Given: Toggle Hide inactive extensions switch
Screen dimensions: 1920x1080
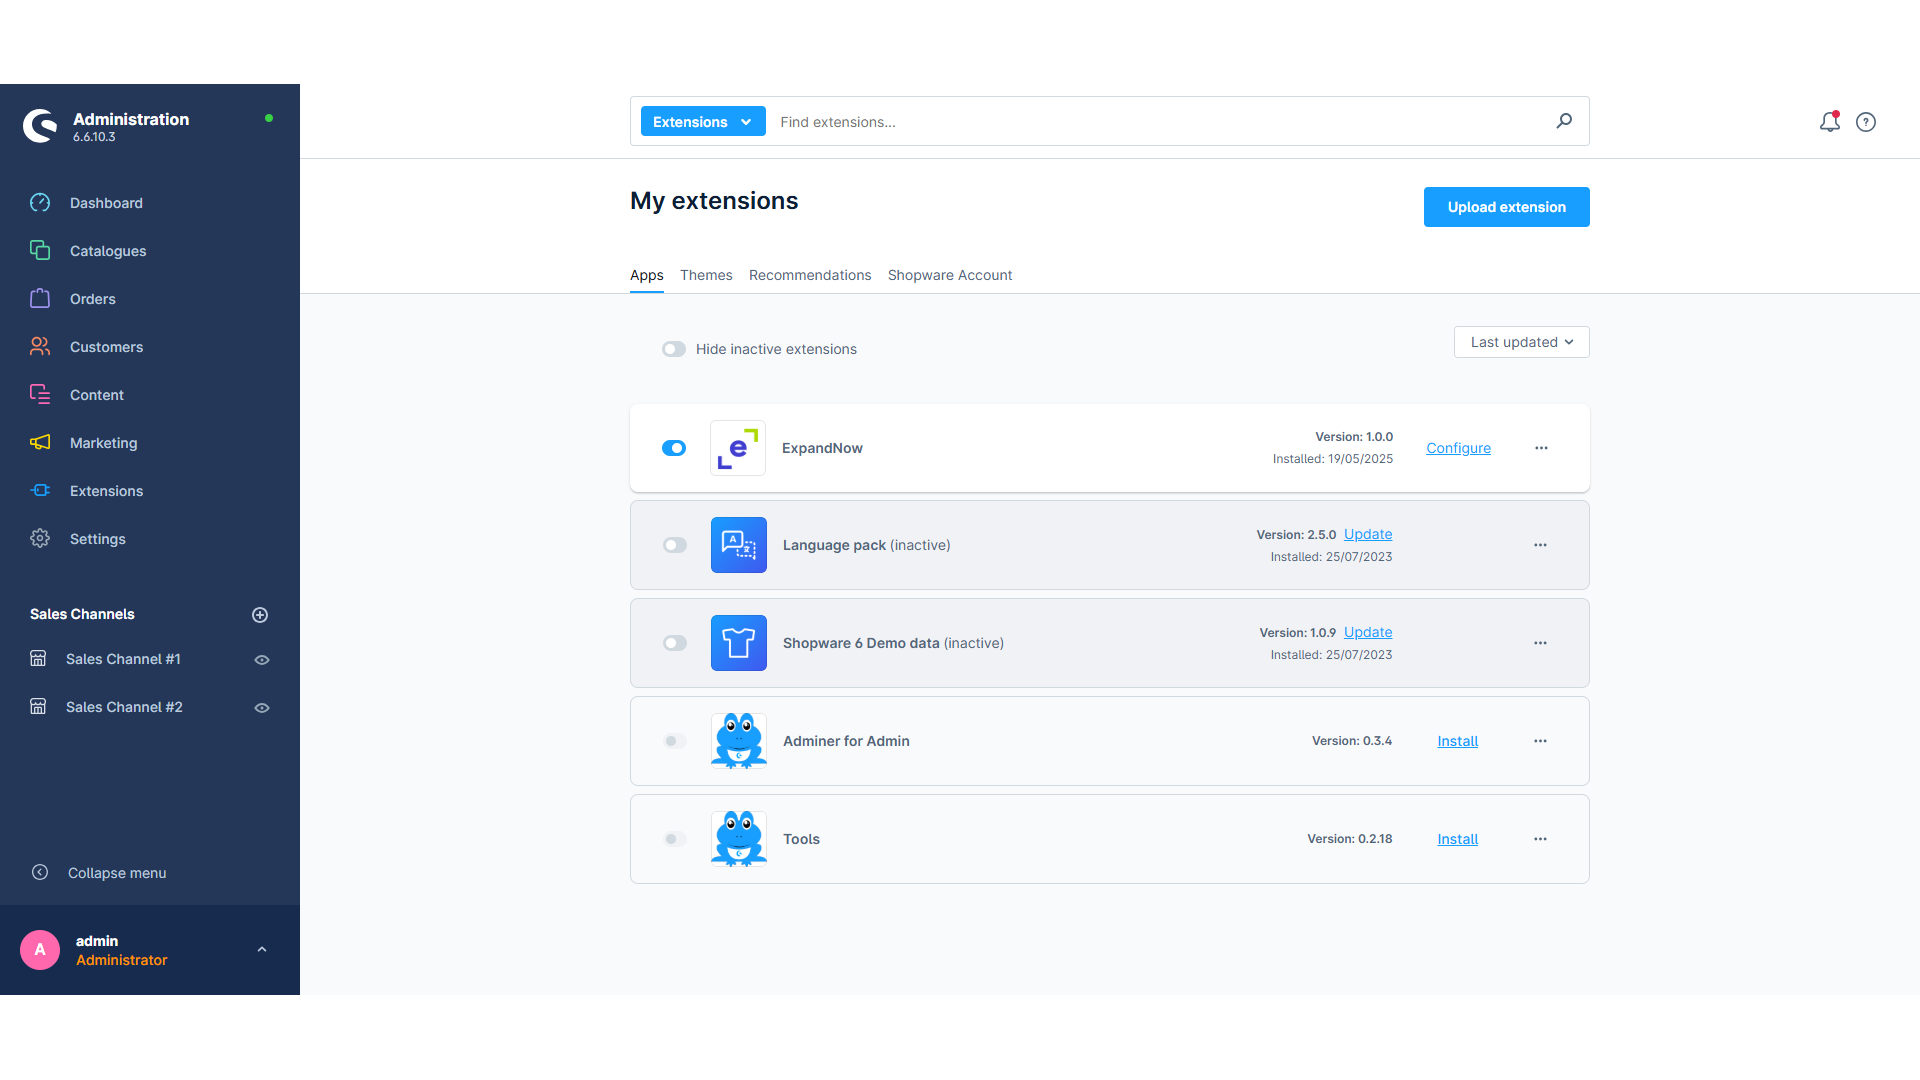Looking at the screenshot, I should 674,349.
